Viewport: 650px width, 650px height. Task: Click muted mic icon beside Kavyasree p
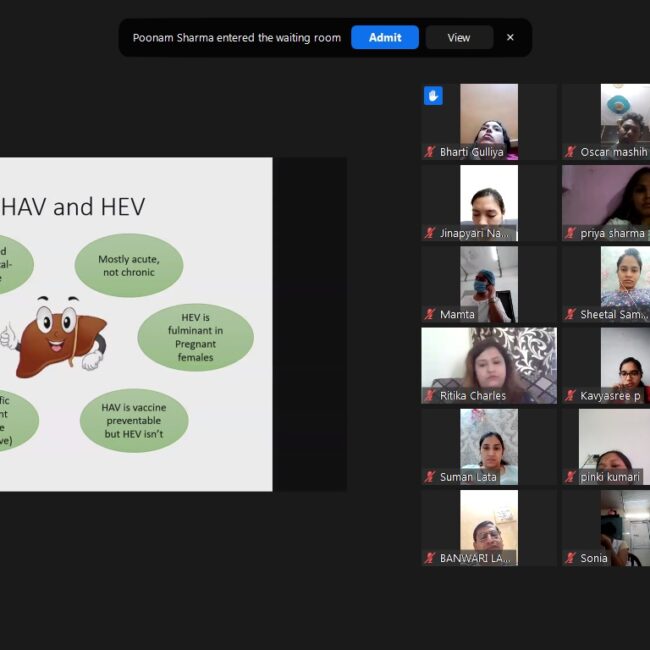[570, 396]
